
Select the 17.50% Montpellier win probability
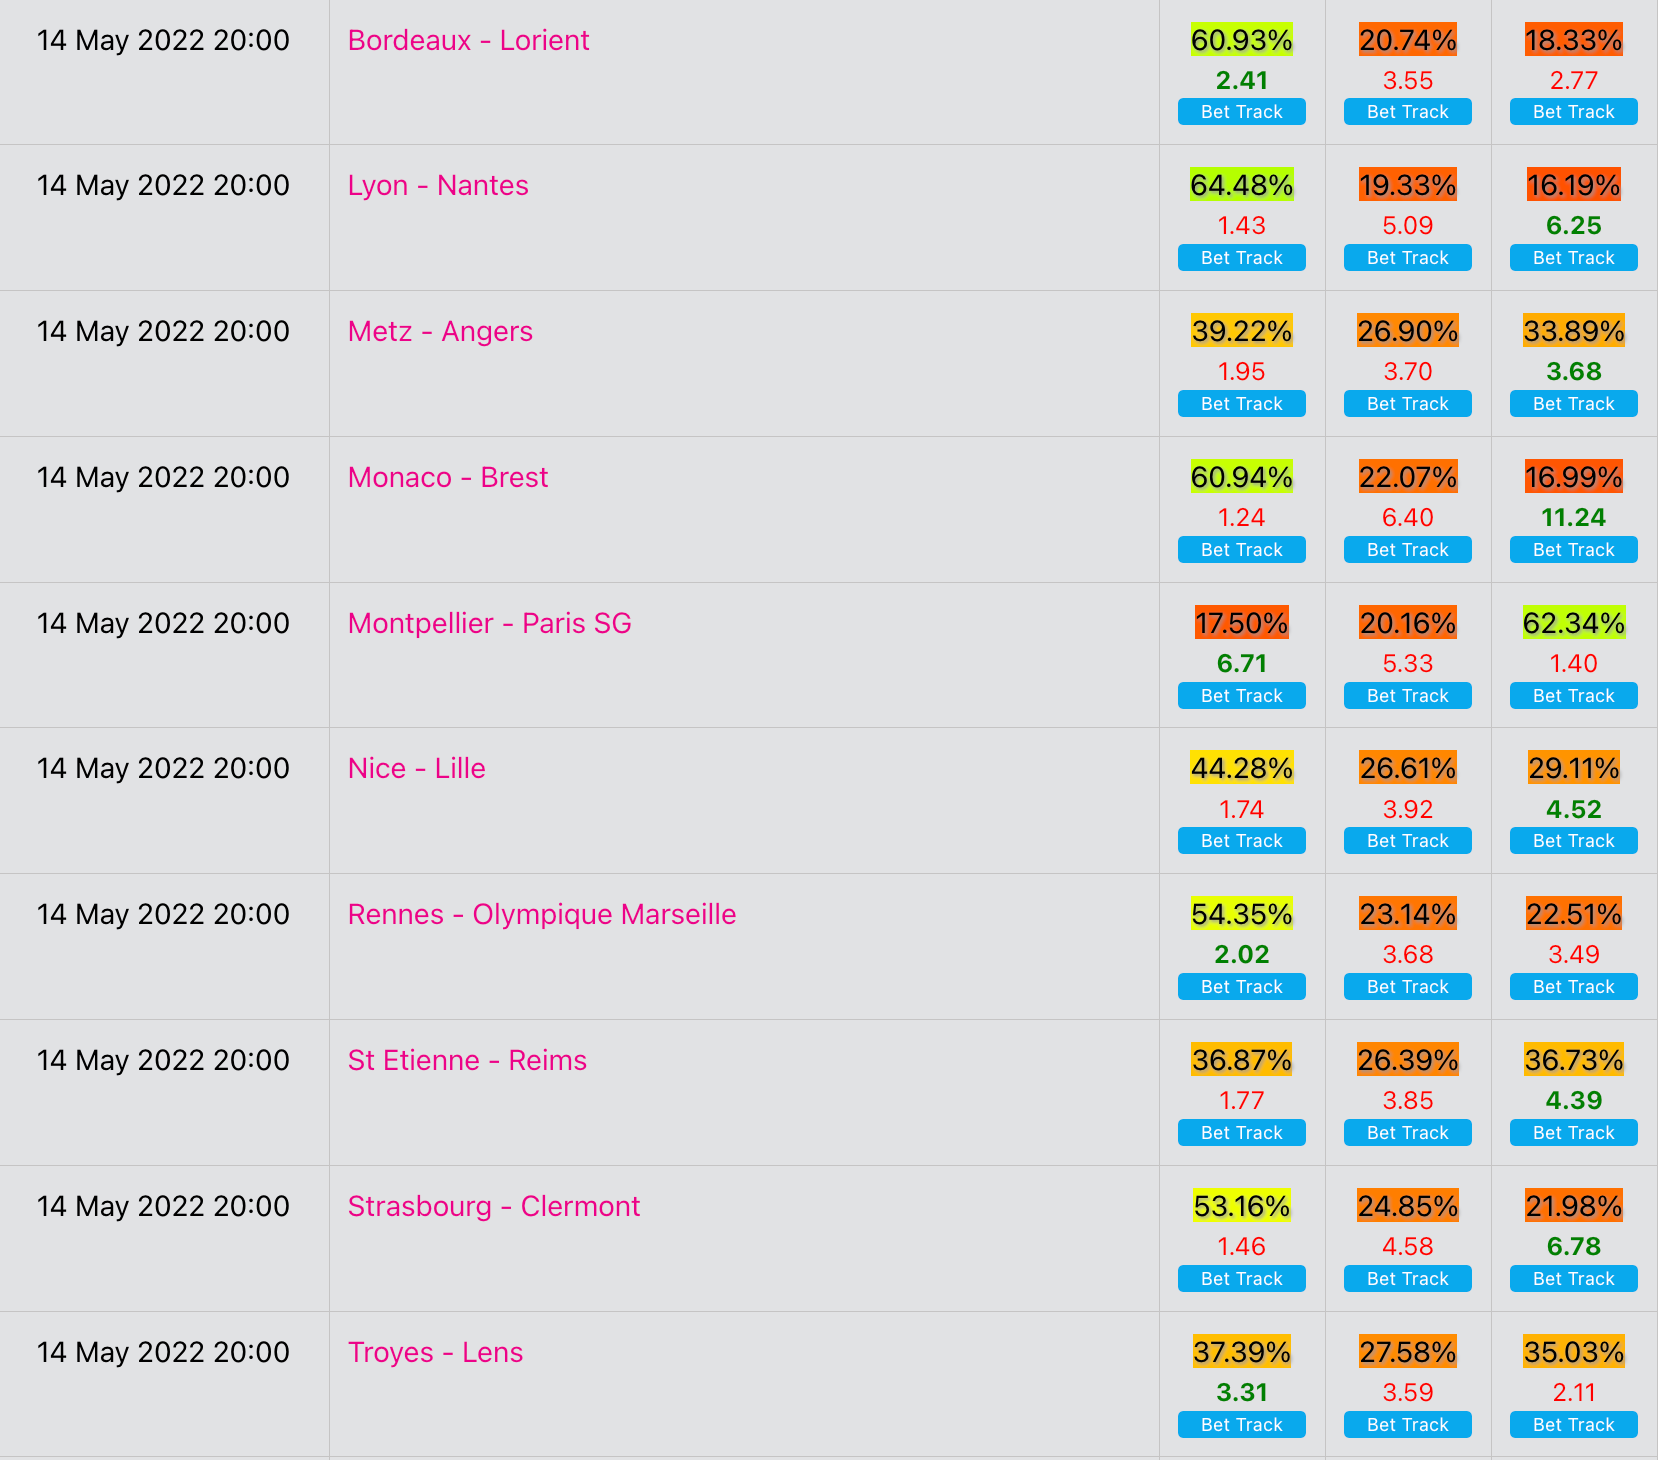(x=1242, y=623)
